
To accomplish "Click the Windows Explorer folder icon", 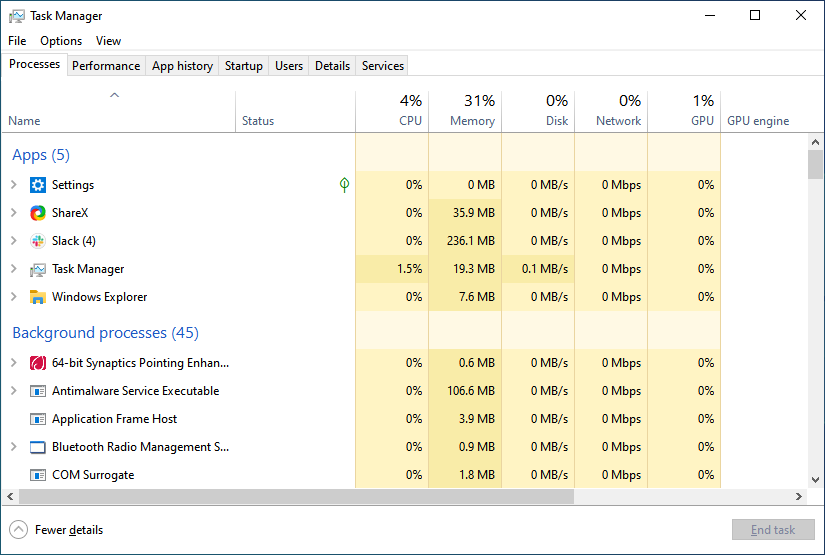I will (x=38, y=297).
